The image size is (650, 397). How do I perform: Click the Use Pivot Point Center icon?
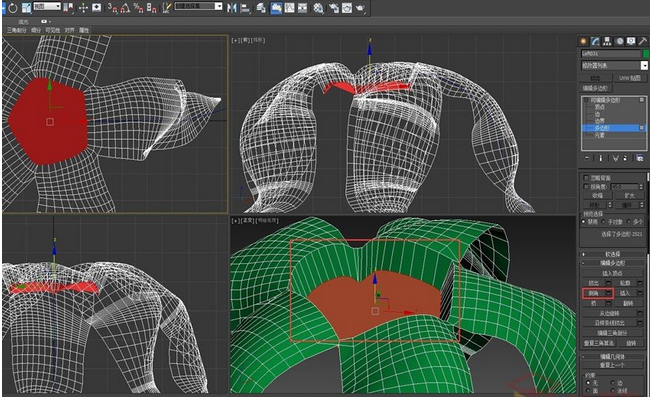tap(69, 7)
